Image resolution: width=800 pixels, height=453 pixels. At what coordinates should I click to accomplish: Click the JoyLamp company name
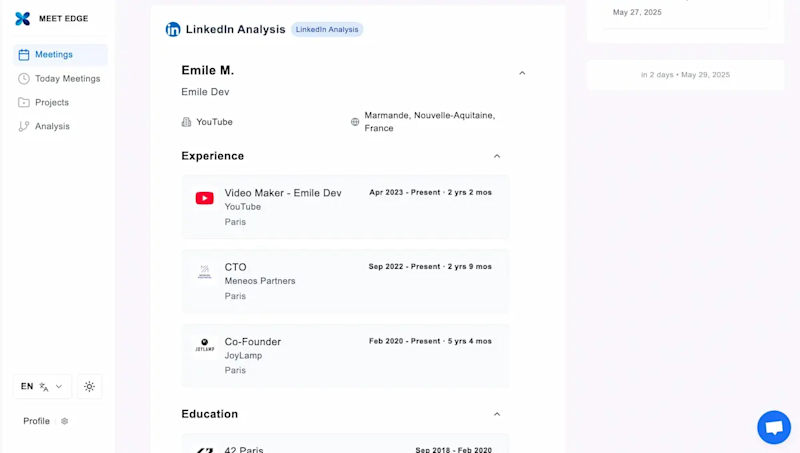click(243, 356)
